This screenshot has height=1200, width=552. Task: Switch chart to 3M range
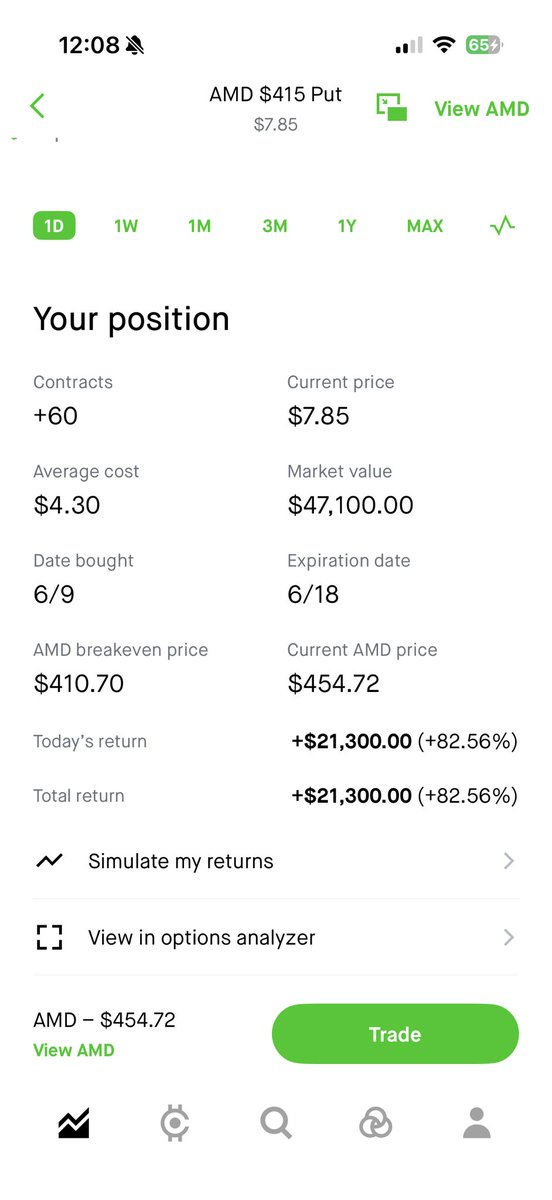point(275,226)
